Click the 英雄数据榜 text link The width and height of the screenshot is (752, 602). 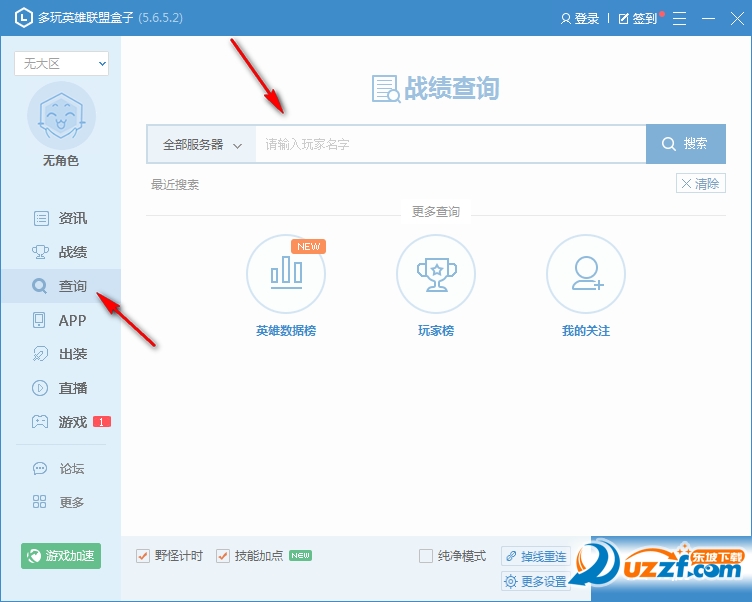(x=286, y=331)
